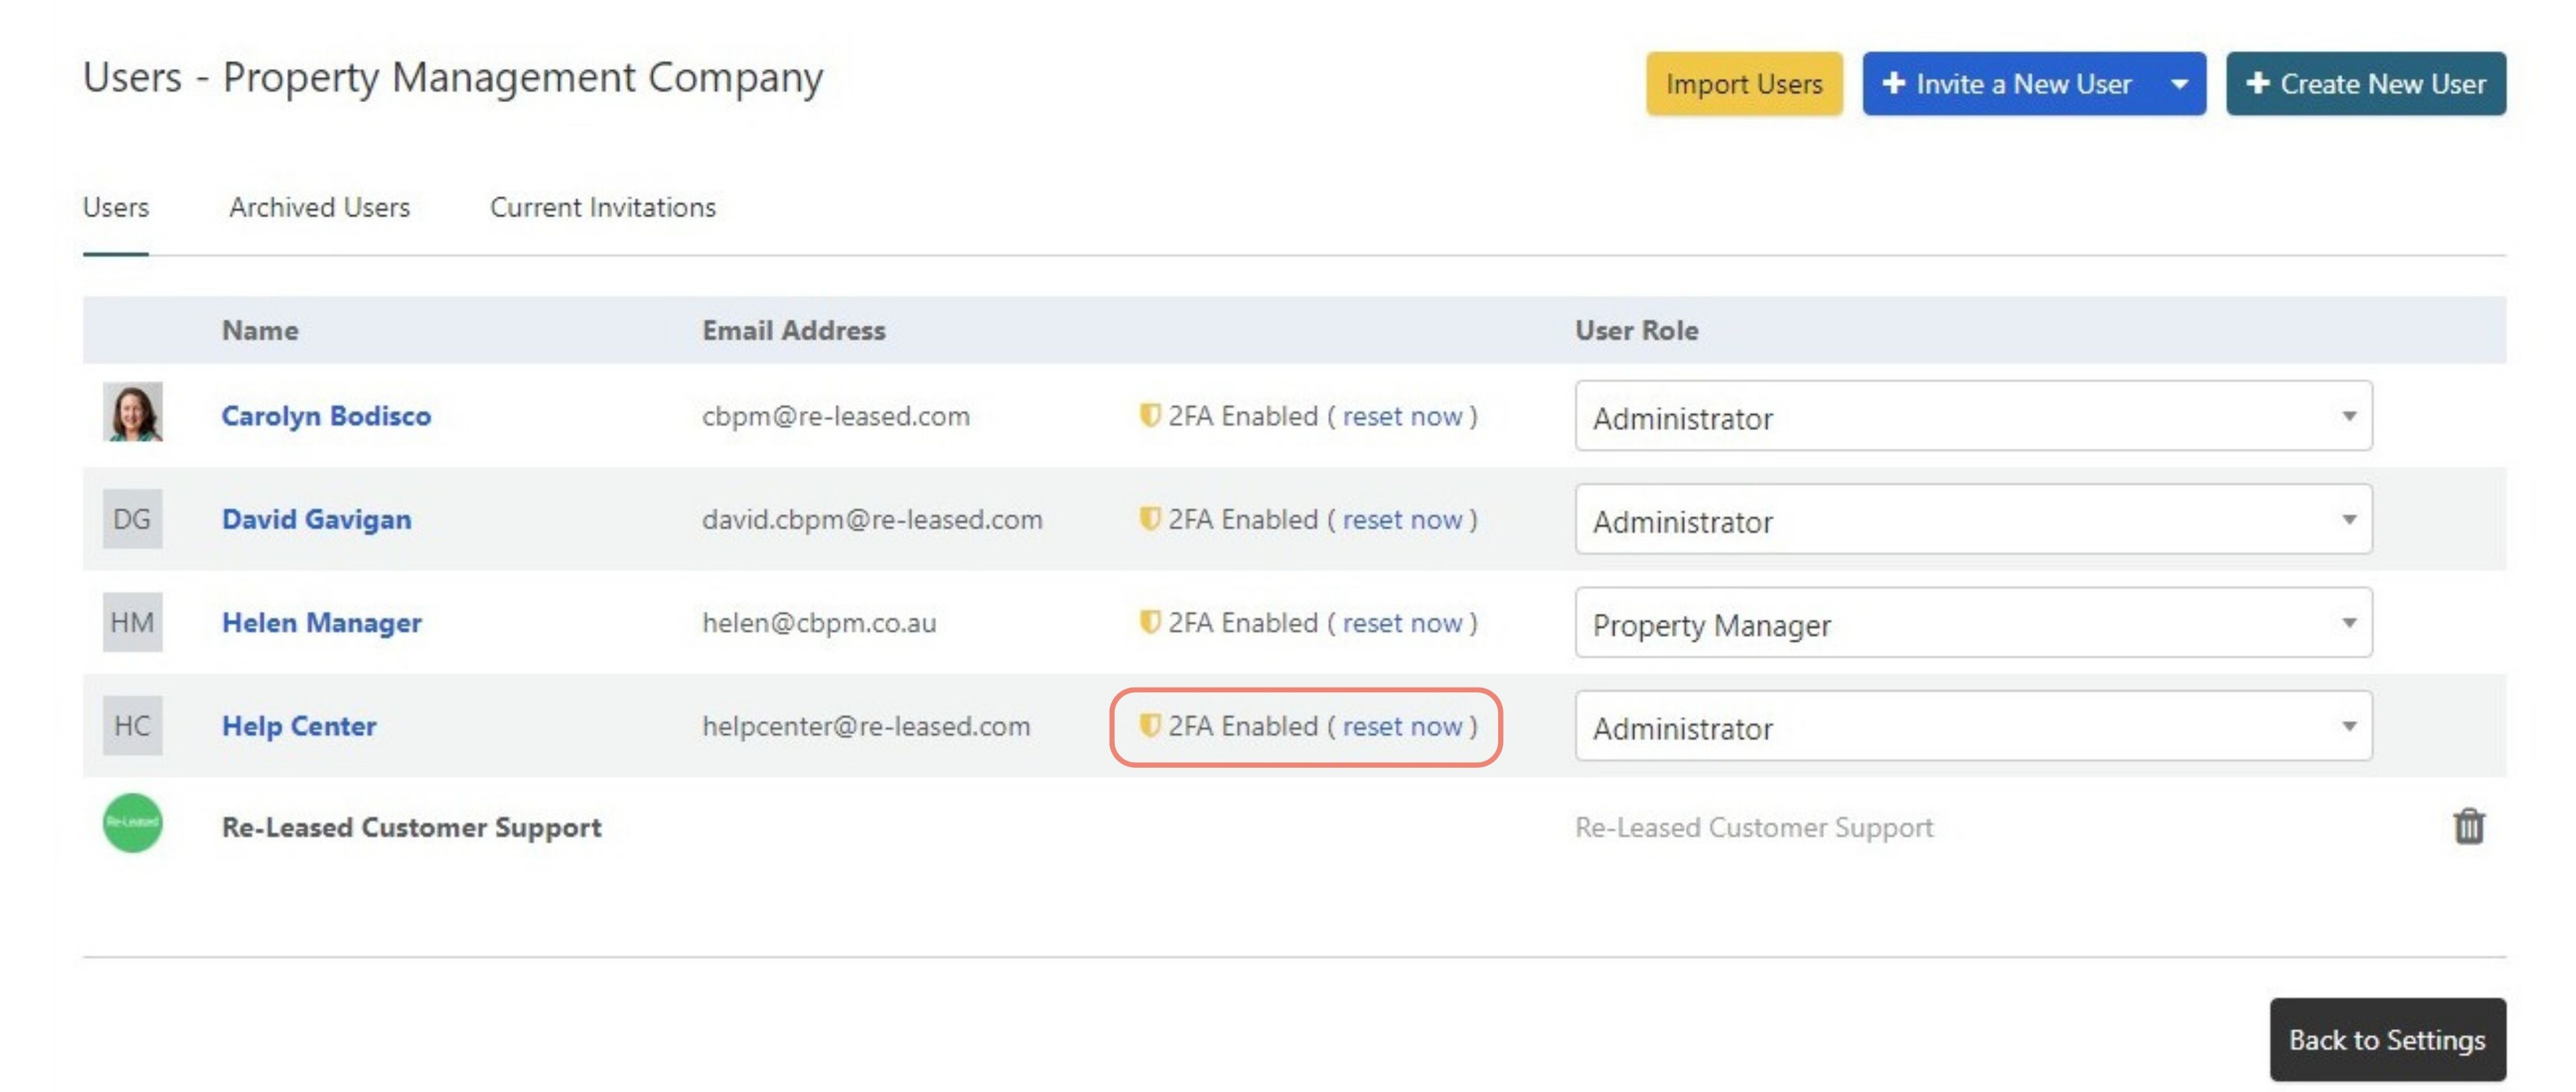Click the DG avatar for David Gavigan
Image resolution: width=2576 pixels, height=1092 pixels.
(x=133, y=519)
